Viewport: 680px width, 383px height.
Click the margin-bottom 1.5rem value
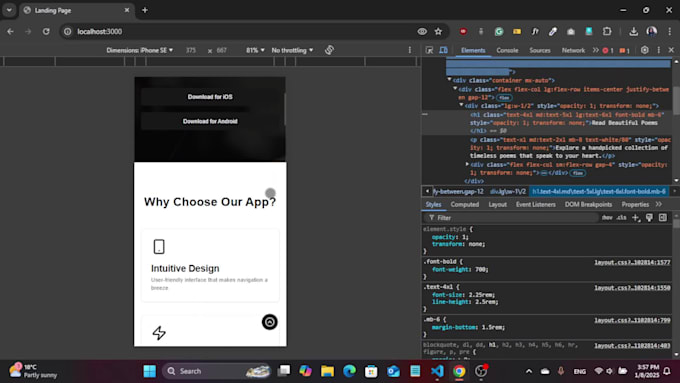click(x=492, y=327)
